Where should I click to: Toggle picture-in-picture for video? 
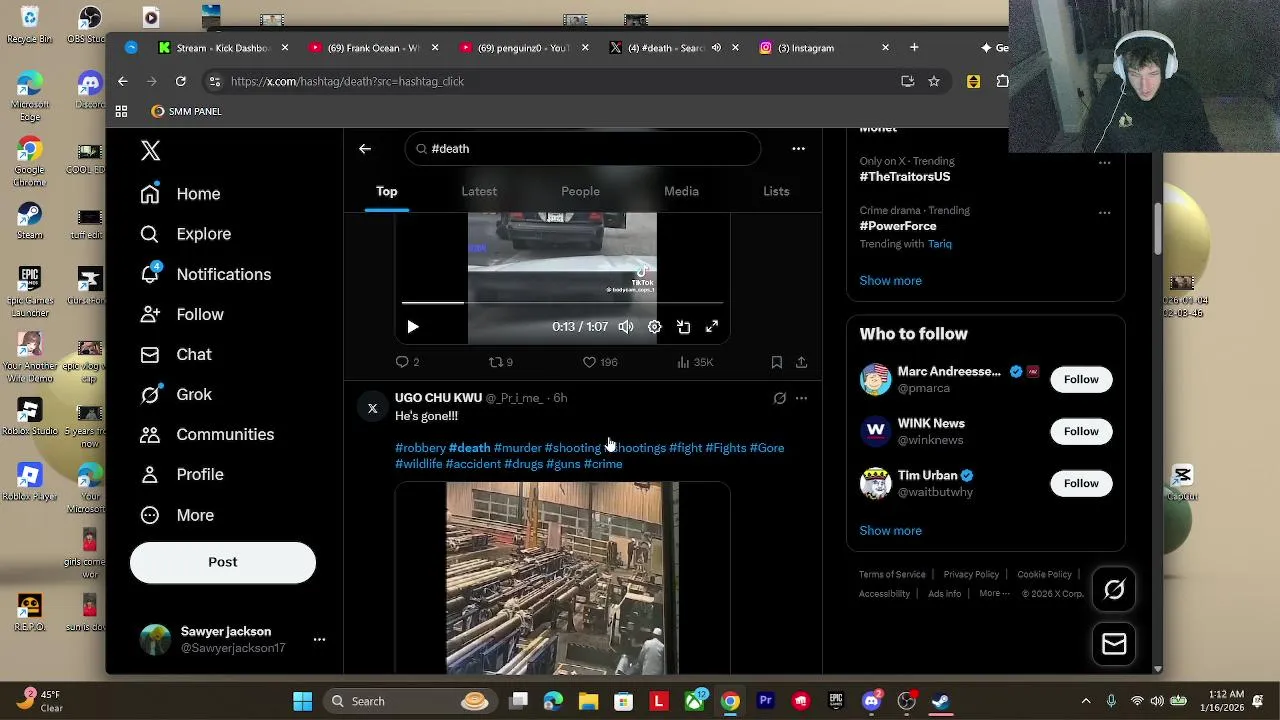(x=683, y=327)
